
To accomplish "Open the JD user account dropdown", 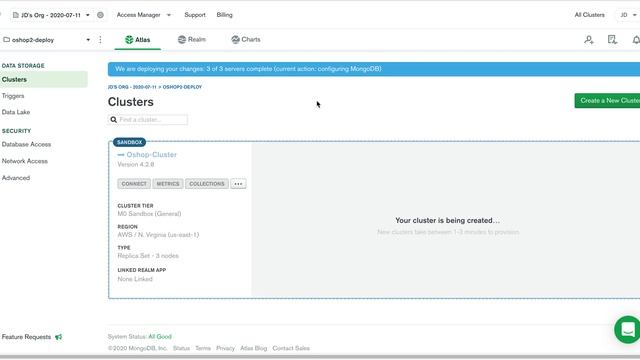I will pos(628,15).
